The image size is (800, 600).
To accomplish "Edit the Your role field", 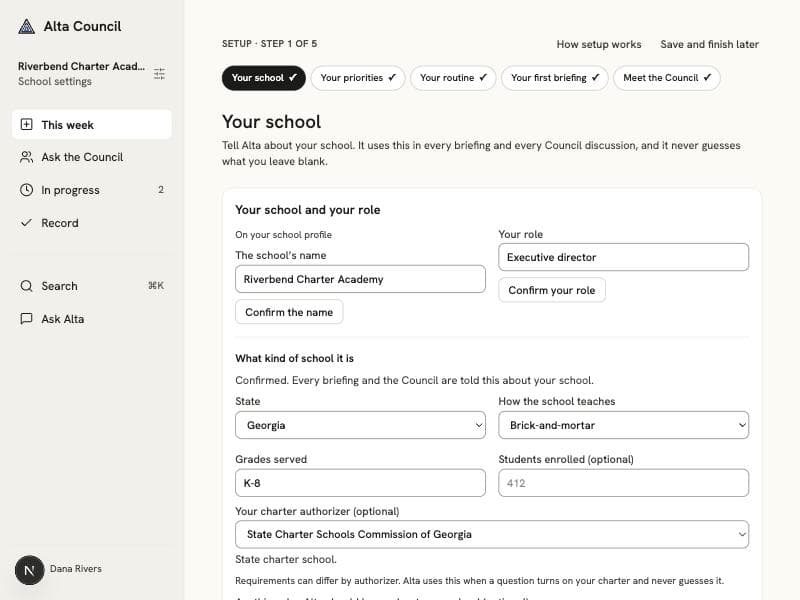I will 623,257.
